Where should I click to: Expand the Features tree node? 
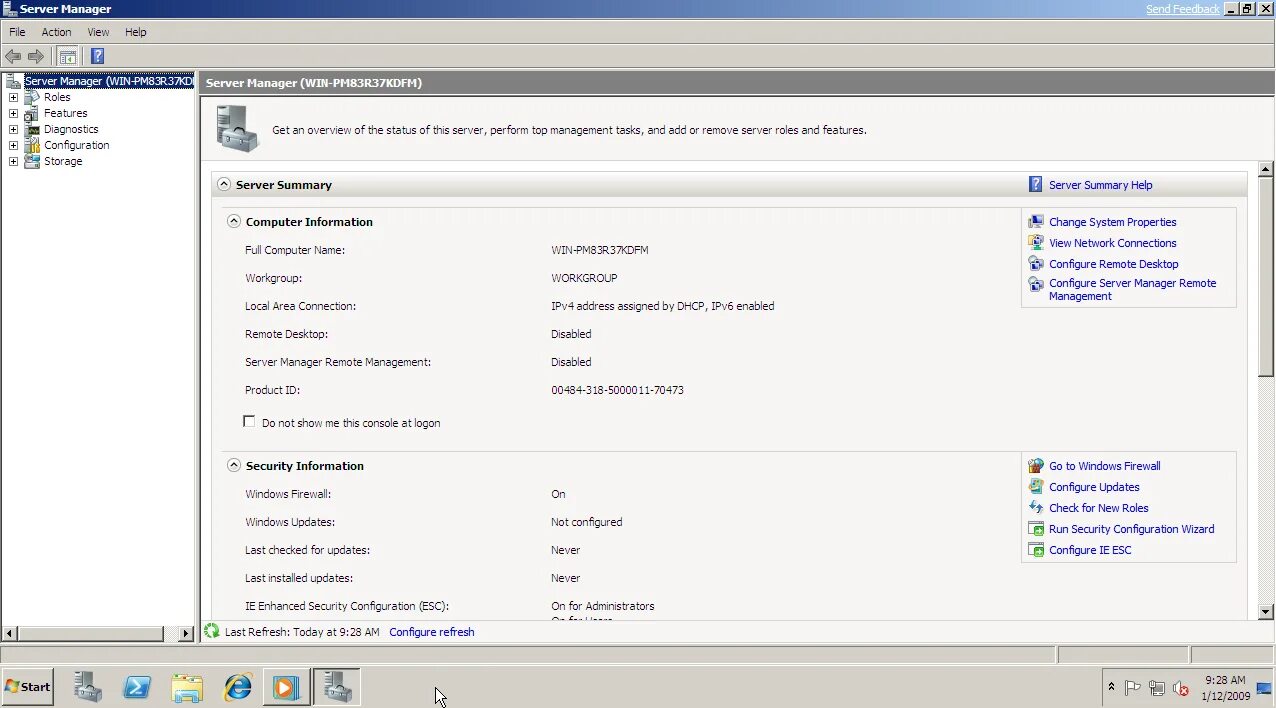click(13, 113)
